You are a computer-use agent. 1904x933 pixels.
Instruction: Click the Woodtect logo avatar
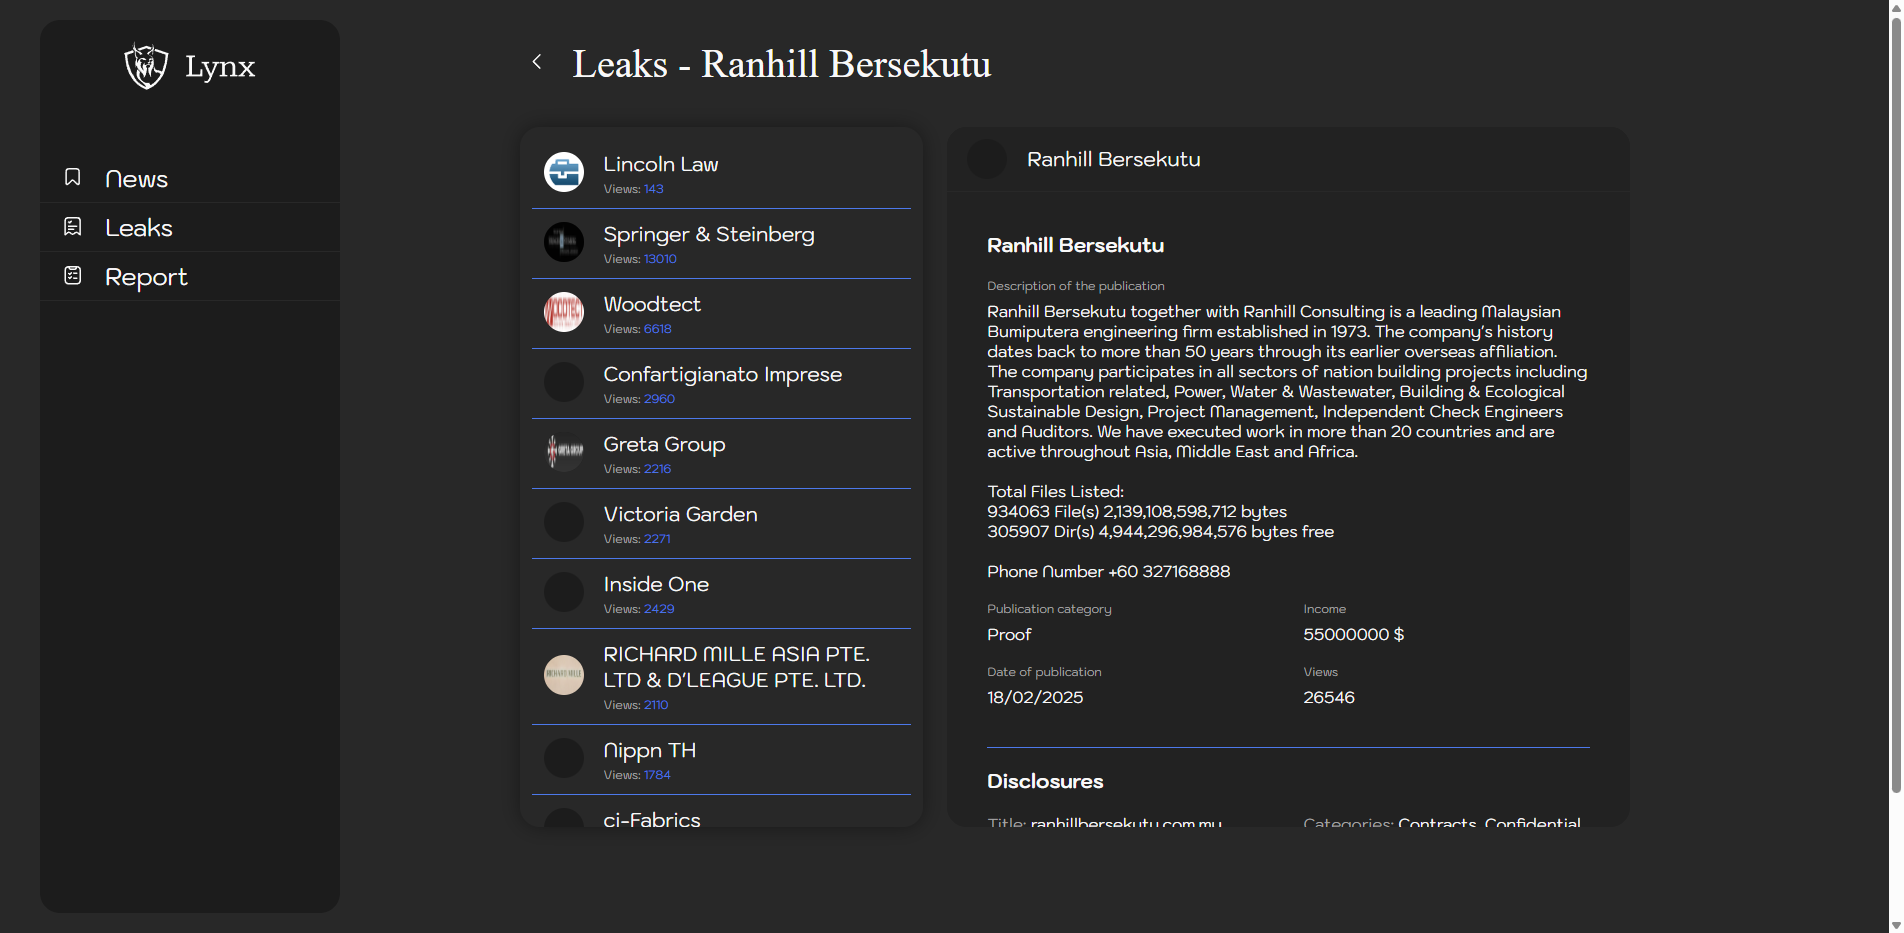tap(564, 312)
